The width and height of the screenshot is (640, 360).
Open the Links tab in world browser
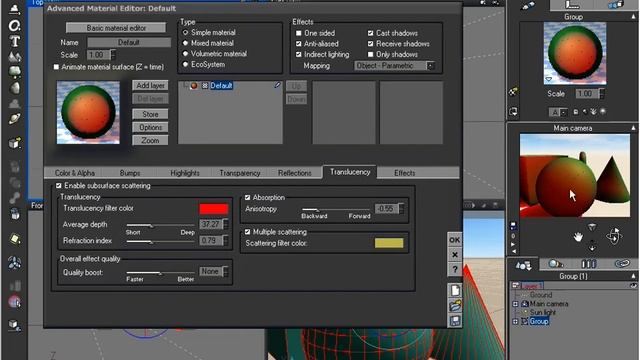pyautogui.click(x=622, y=264)
